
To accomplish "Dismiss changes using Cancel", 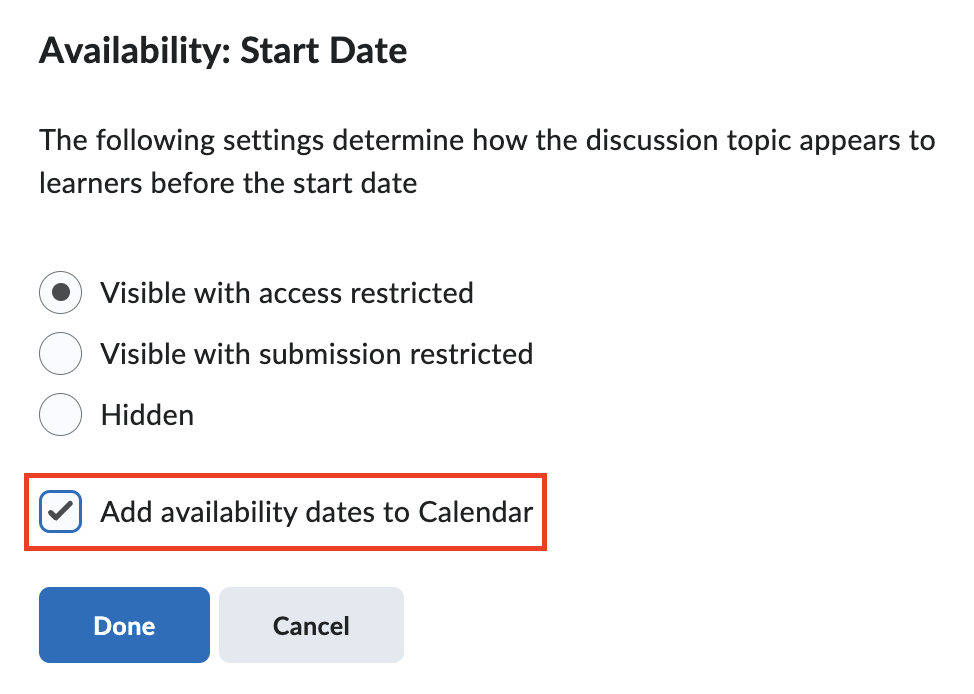I will 310,624.
